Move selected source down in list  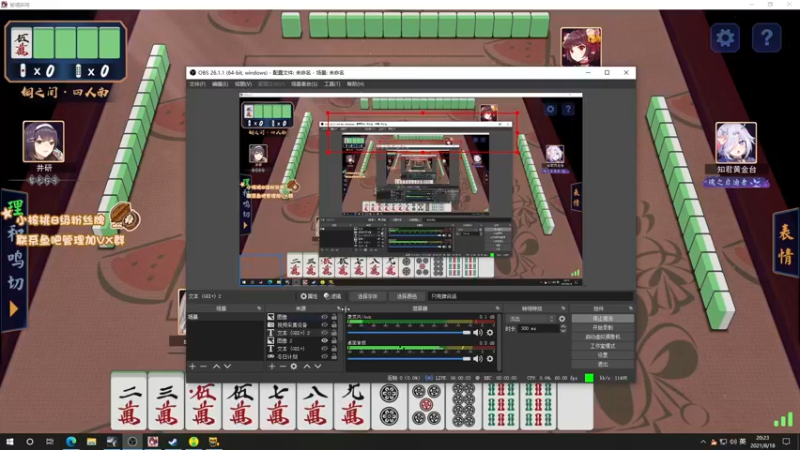click(x=318, y=366)
